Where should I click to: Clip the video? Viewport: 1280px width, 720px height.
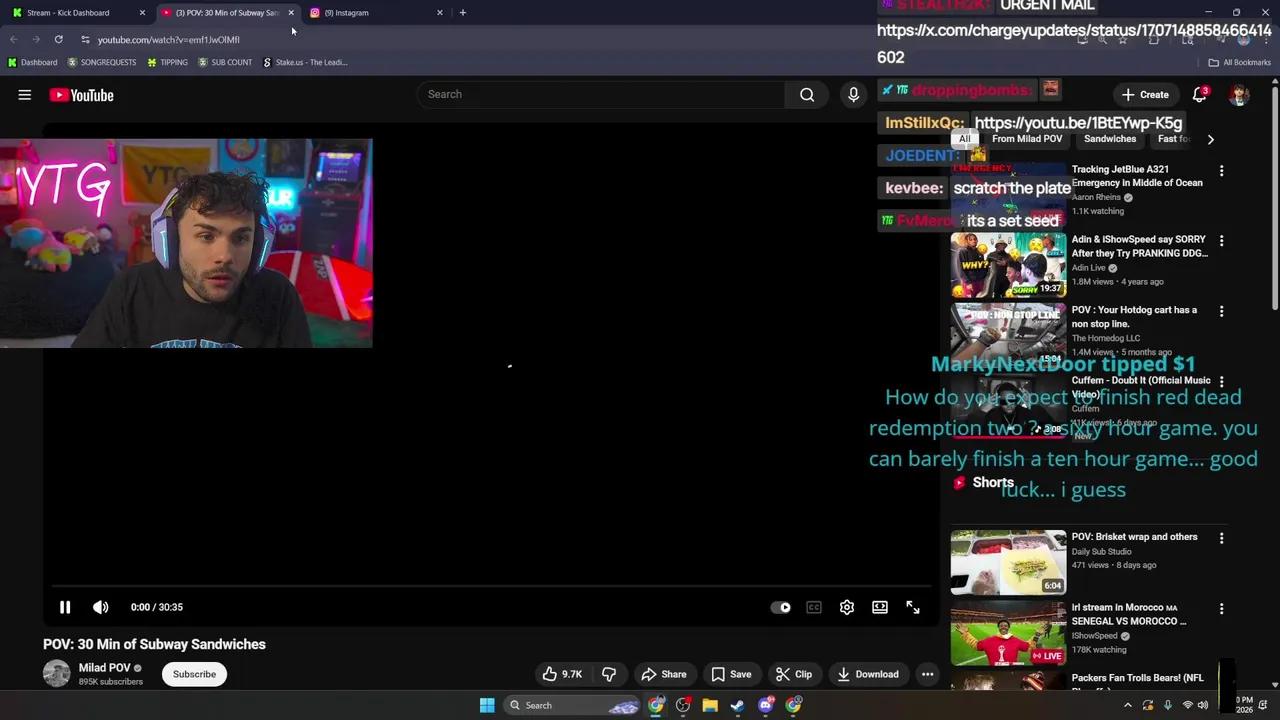coord(794,674)
